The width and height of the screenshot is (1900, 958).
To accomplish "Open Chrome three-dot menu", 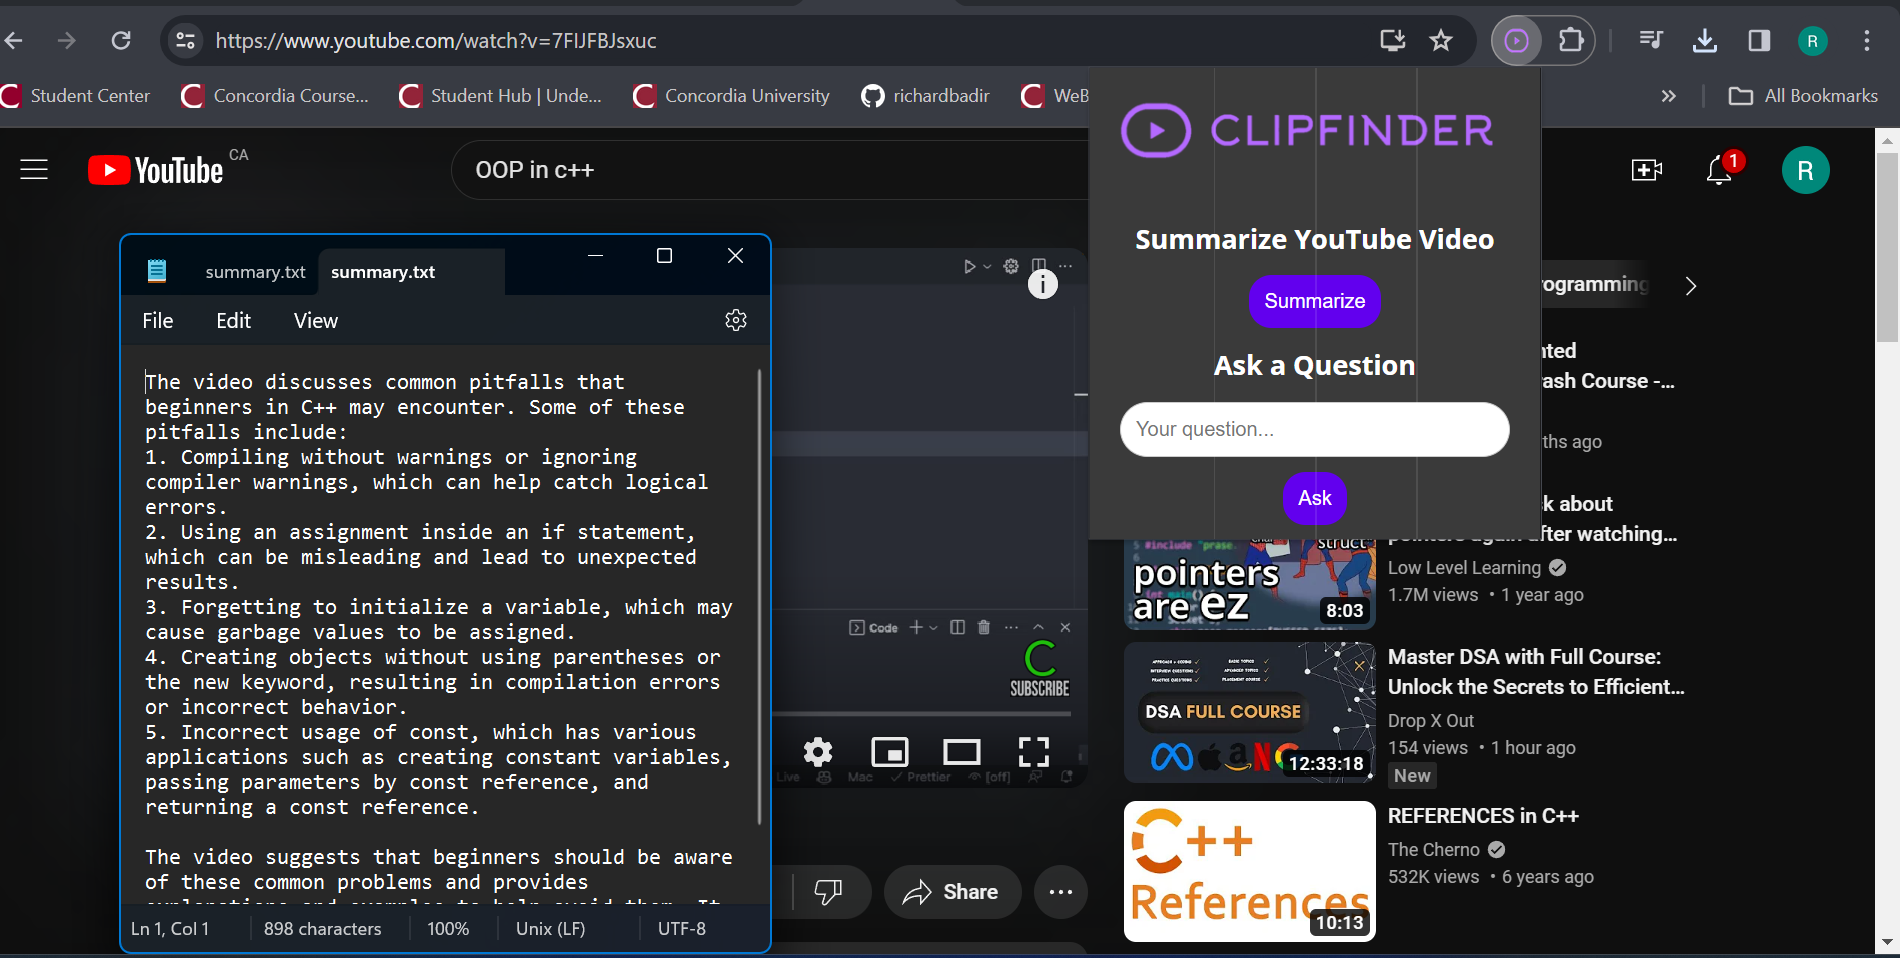I will pyautogui.click(x=1867, y=41).
